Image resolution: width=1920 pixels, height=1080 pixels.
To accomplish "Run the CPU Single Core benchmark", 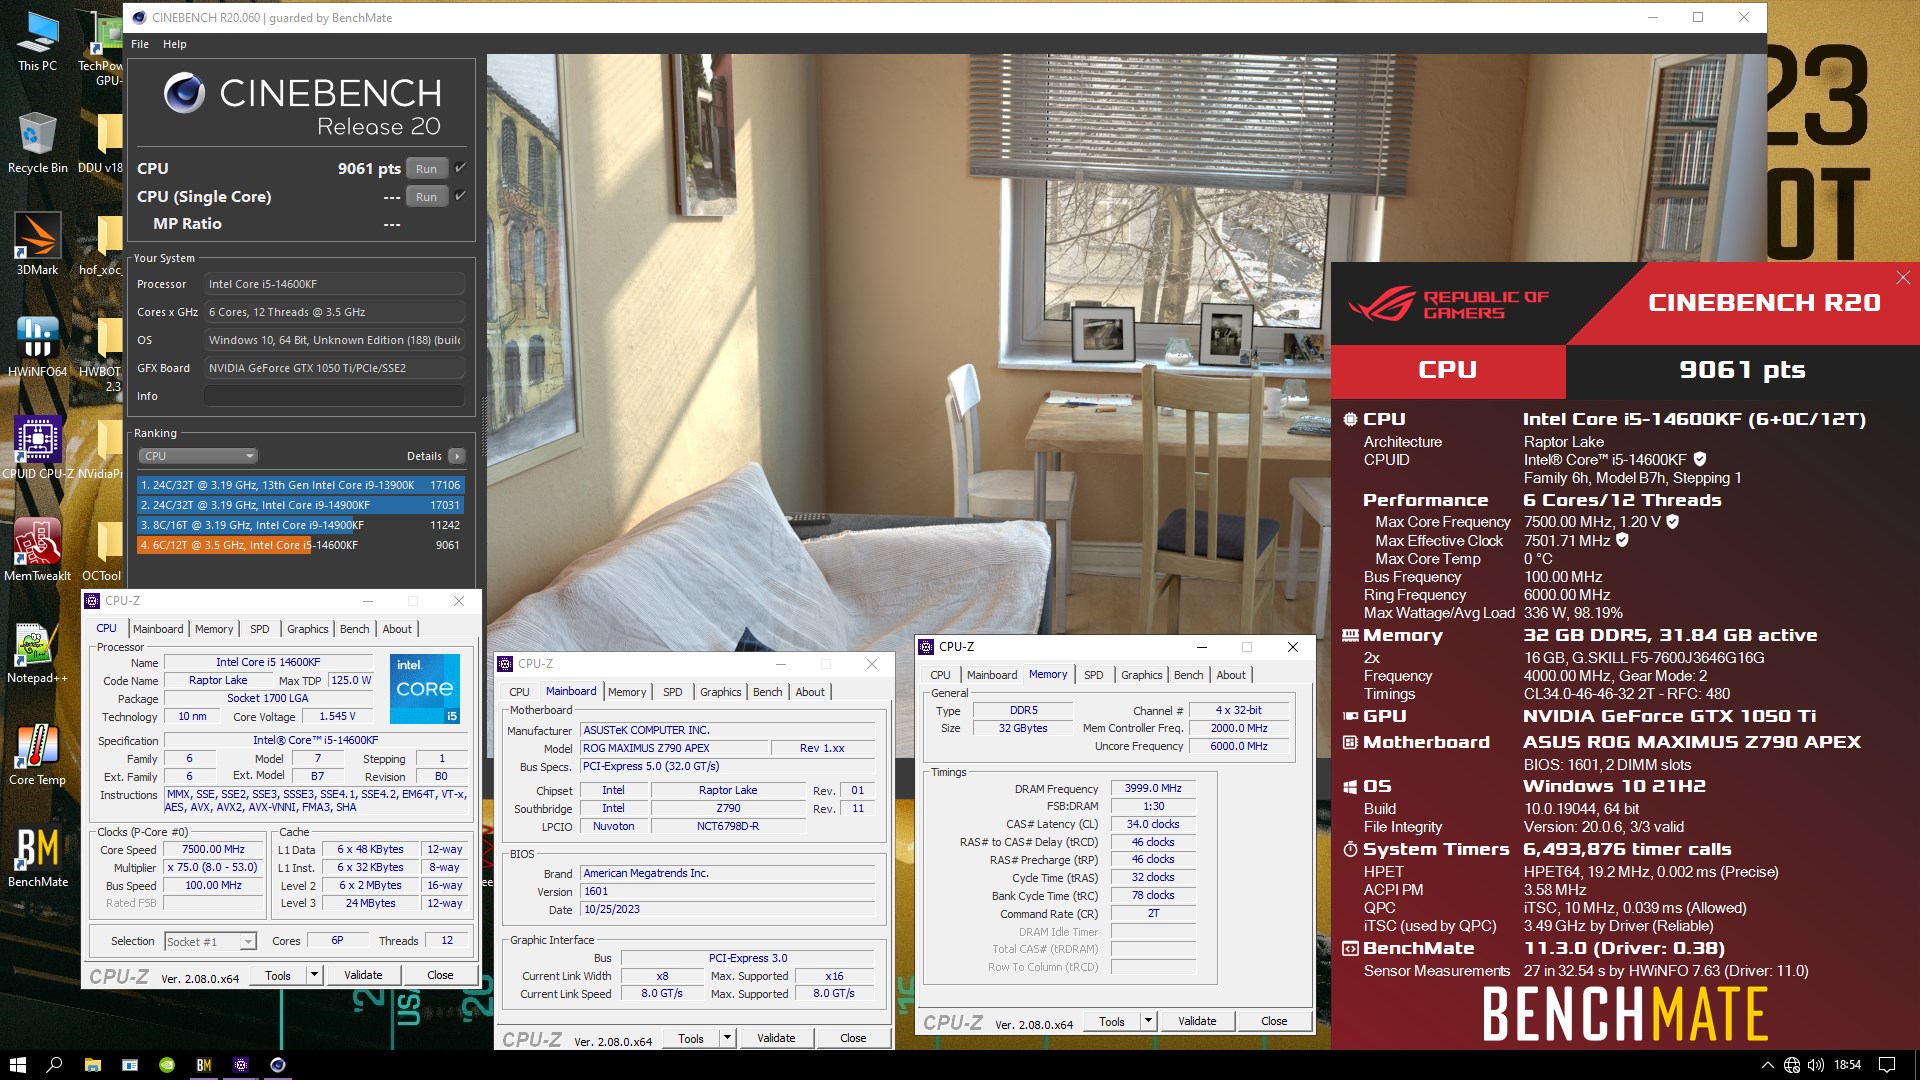I will click(x=426, y=197).
